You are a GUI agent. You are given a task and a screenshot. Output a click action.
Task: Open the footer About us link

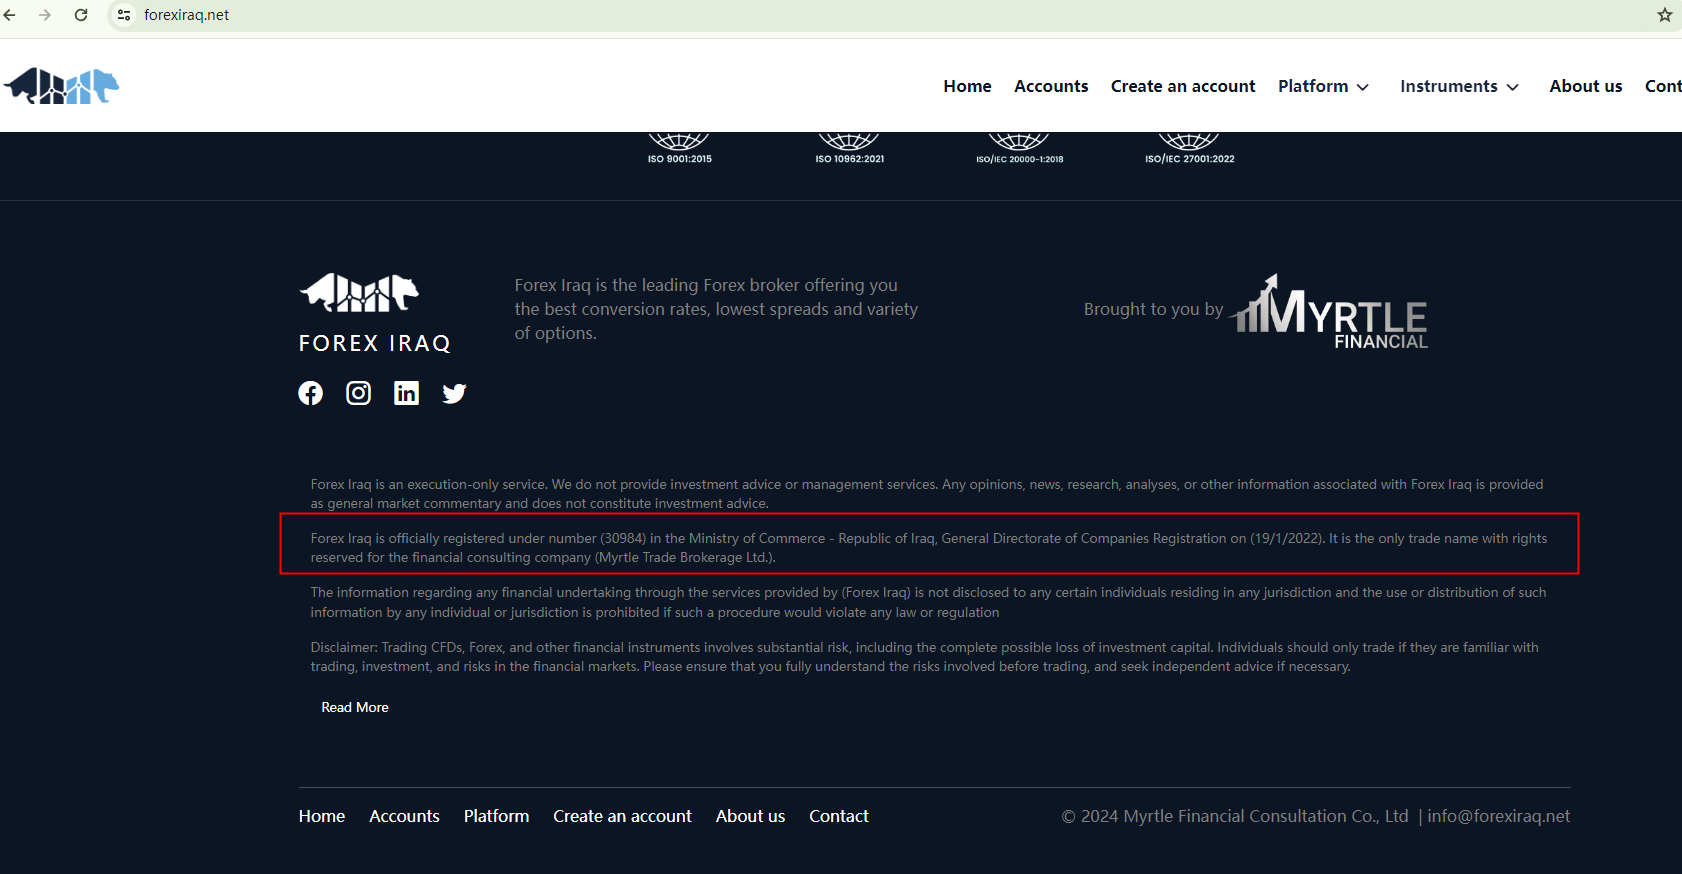point(751,816)
